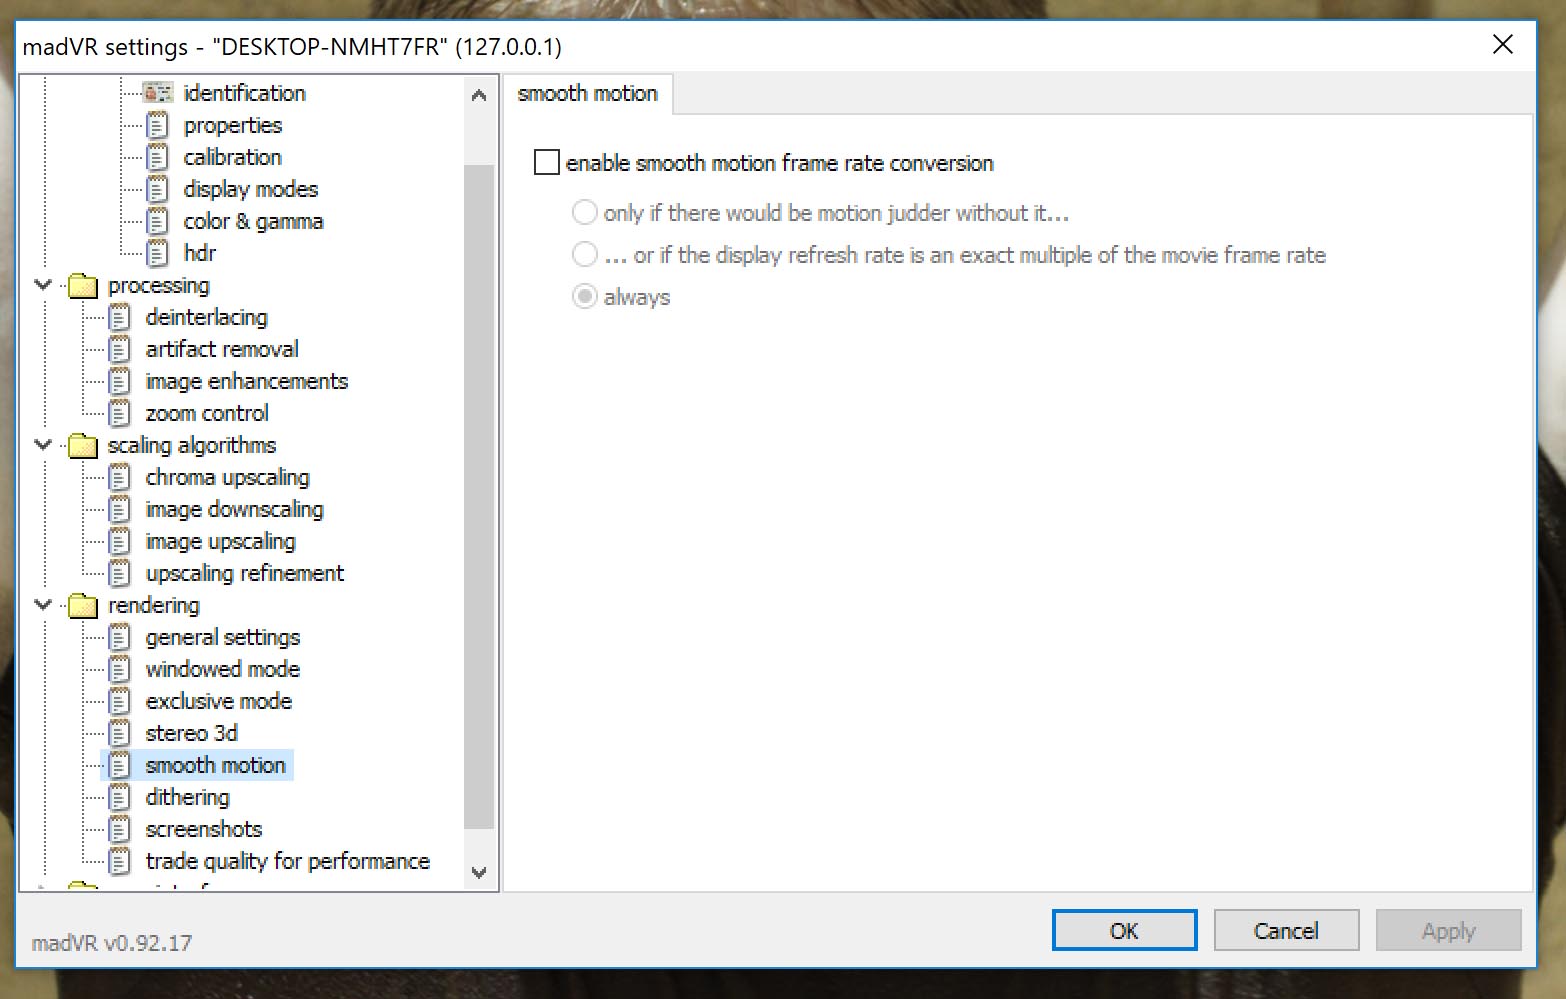Collapse the rendering tree node

pos(43,605)
